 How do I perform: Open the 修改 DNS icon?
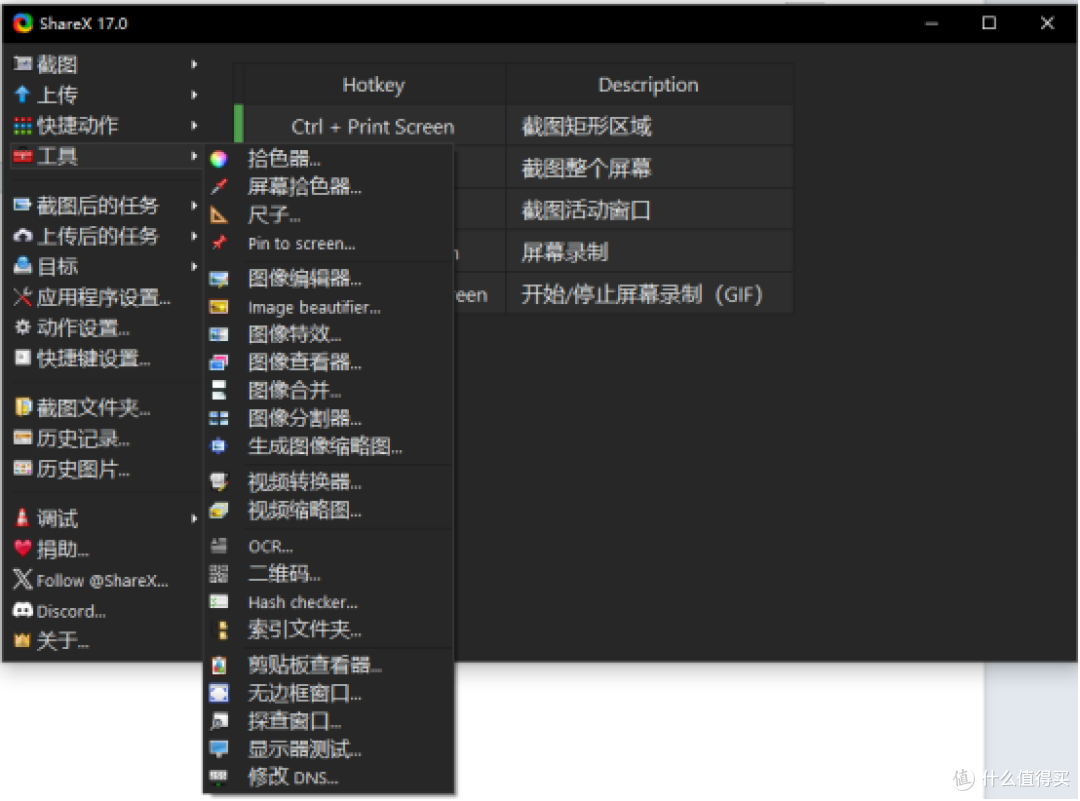click(219, 777)
